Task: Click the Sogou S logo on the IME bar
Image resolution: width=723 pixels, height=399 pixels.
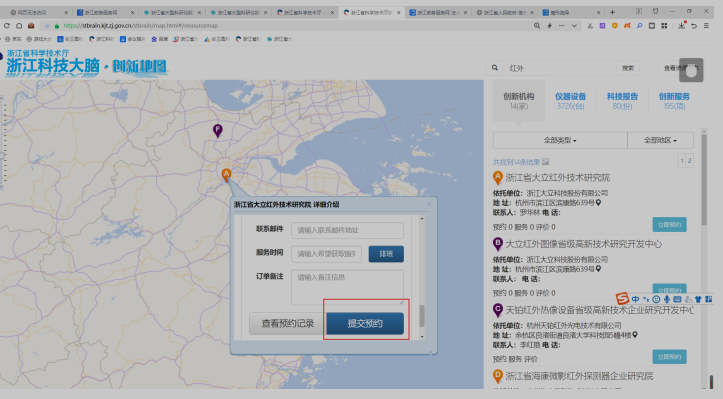Action: coord(622,298)
